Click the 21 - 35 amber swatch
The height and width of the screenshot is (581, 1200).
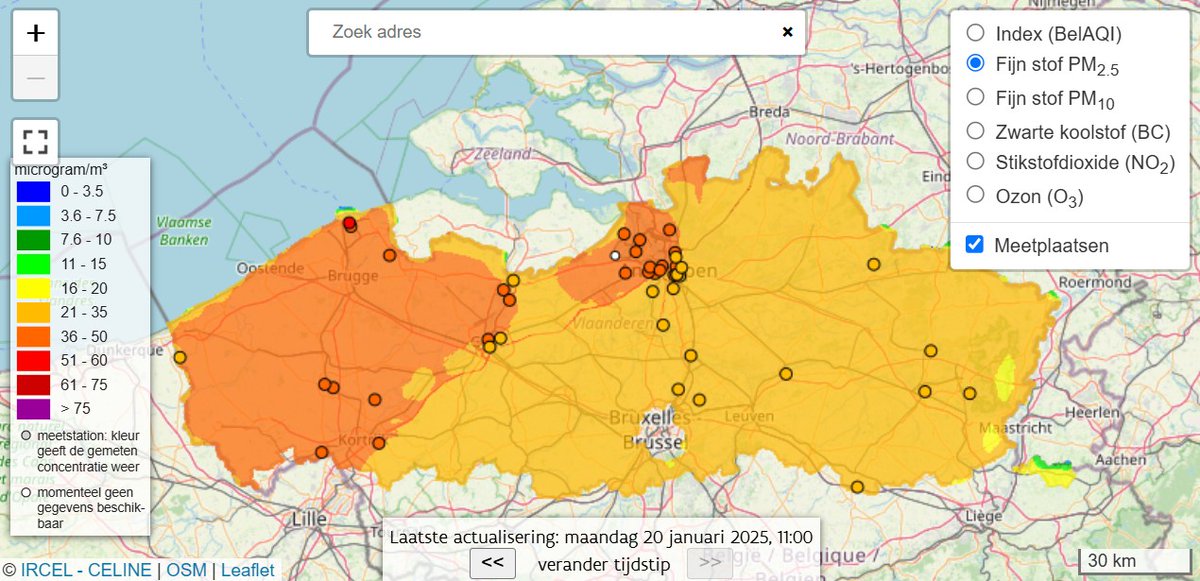pos(32,312)
